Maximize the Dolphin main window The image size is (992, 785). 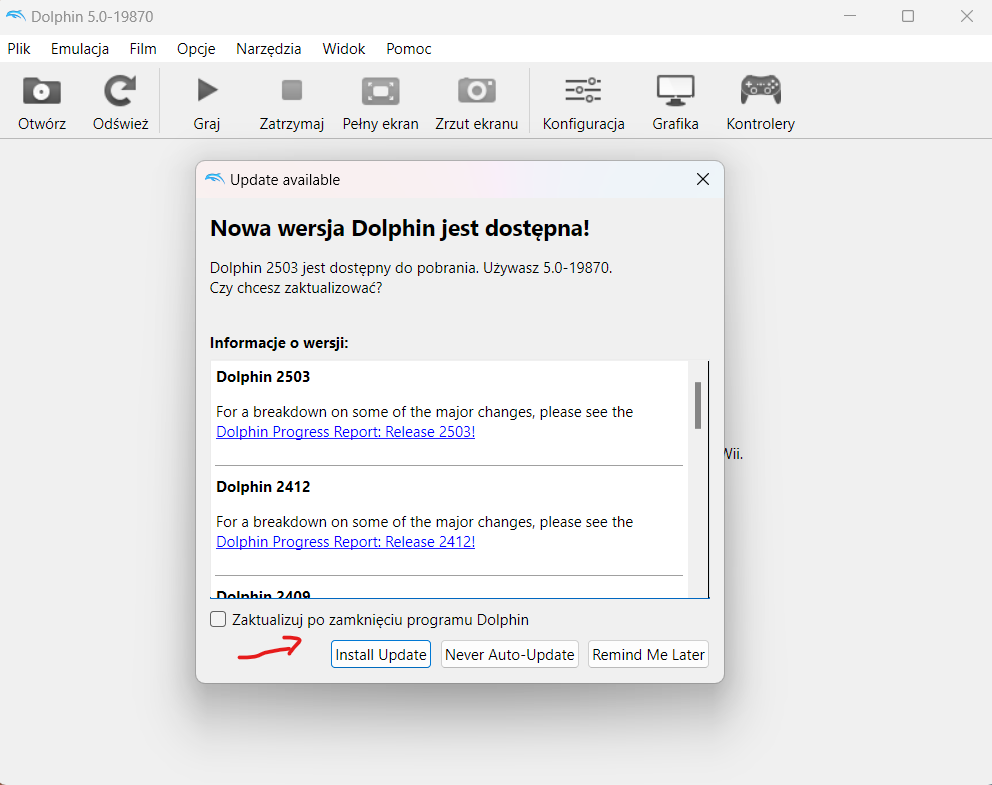pos(908,16)
